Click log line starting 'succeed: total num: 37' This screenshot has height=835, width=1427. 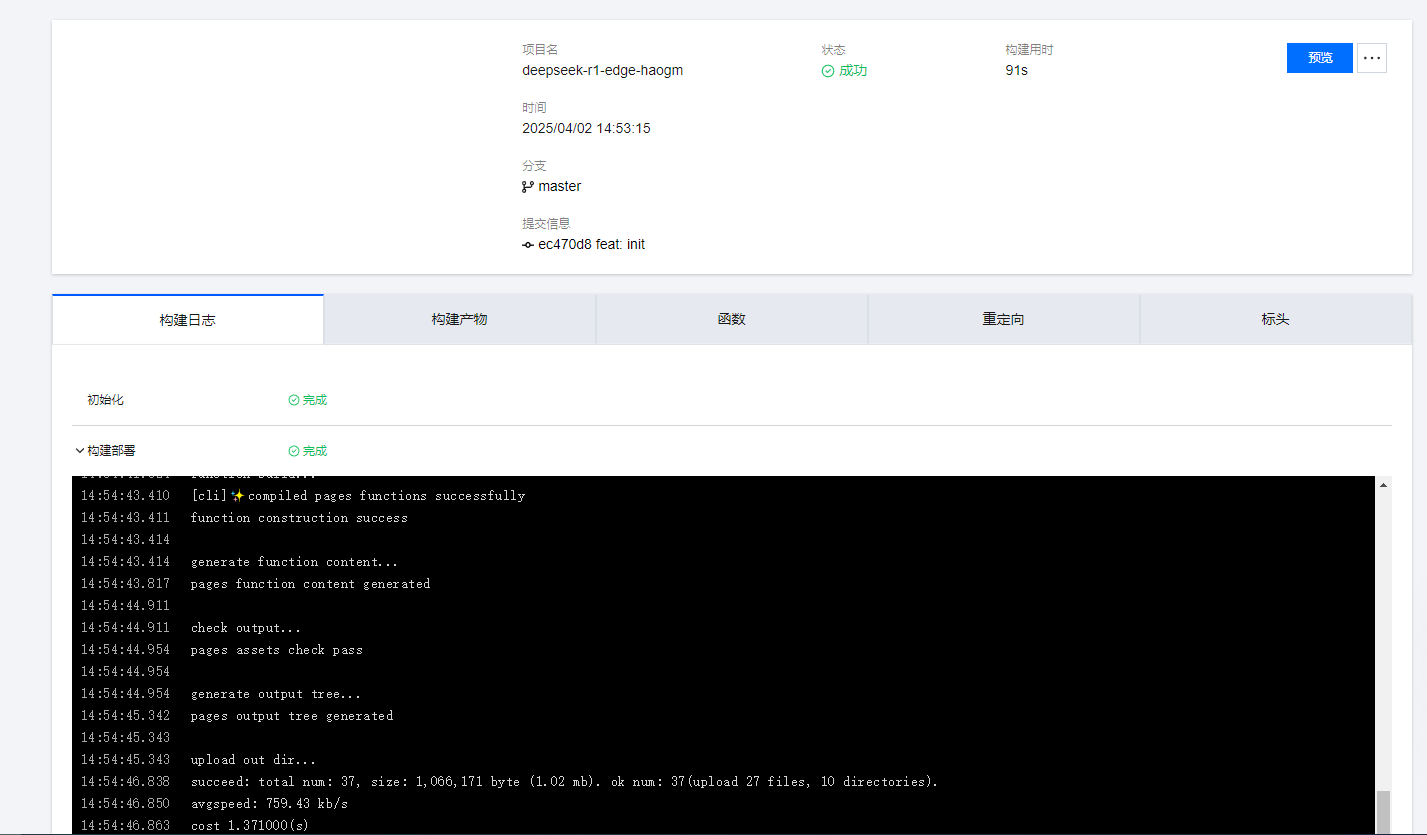click(564, 782)
